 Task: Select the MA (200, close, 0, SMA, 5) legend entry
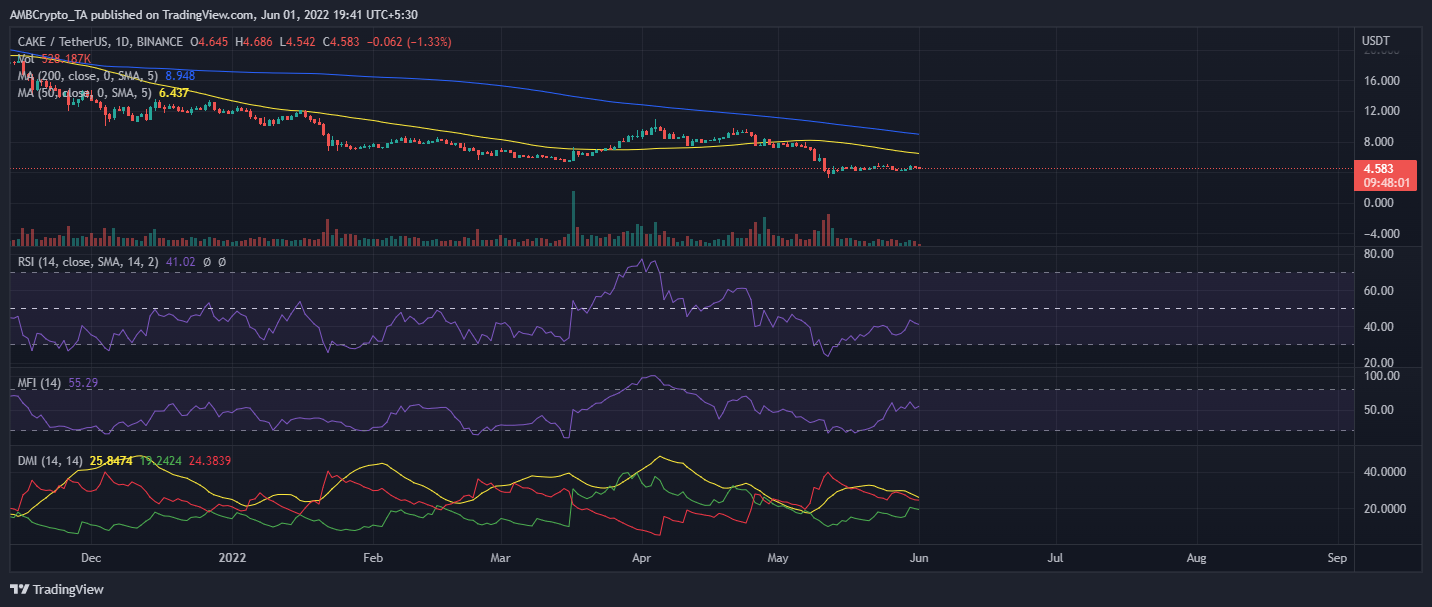coord(90,75)
